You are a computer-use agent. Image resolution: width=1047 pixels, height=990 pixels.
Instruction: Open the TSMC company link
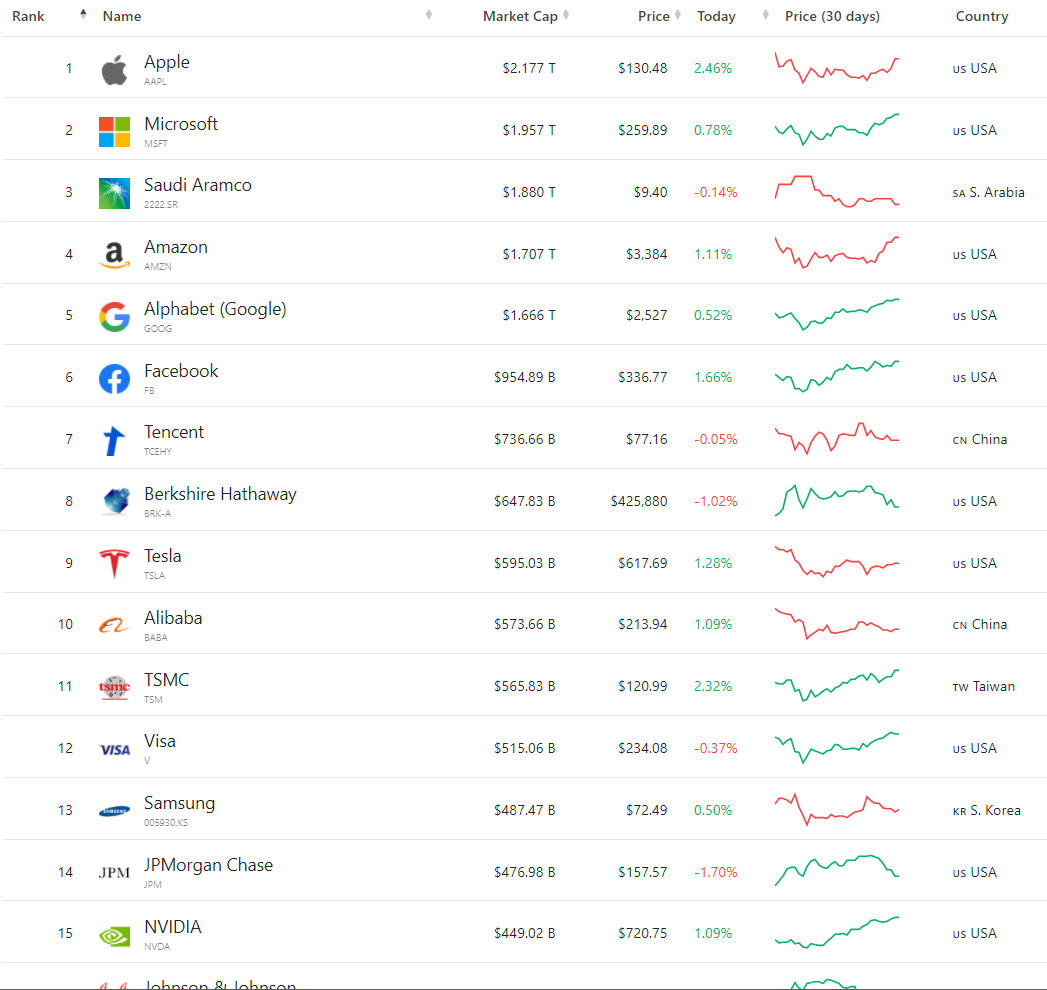[166, 680]
